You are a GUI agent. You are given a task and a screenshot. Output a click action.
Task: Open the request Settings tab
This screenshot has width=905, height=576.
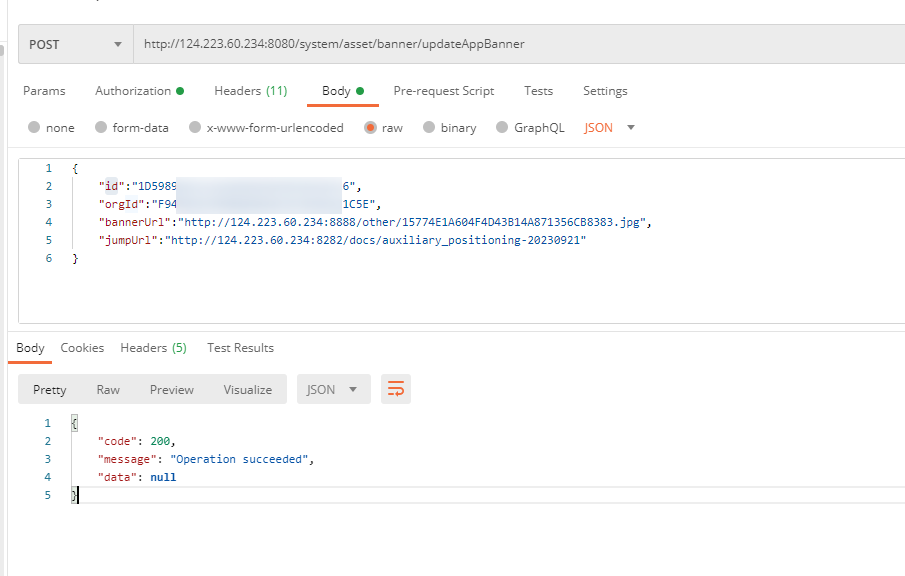pyautogui.click(x=605, y=91)
